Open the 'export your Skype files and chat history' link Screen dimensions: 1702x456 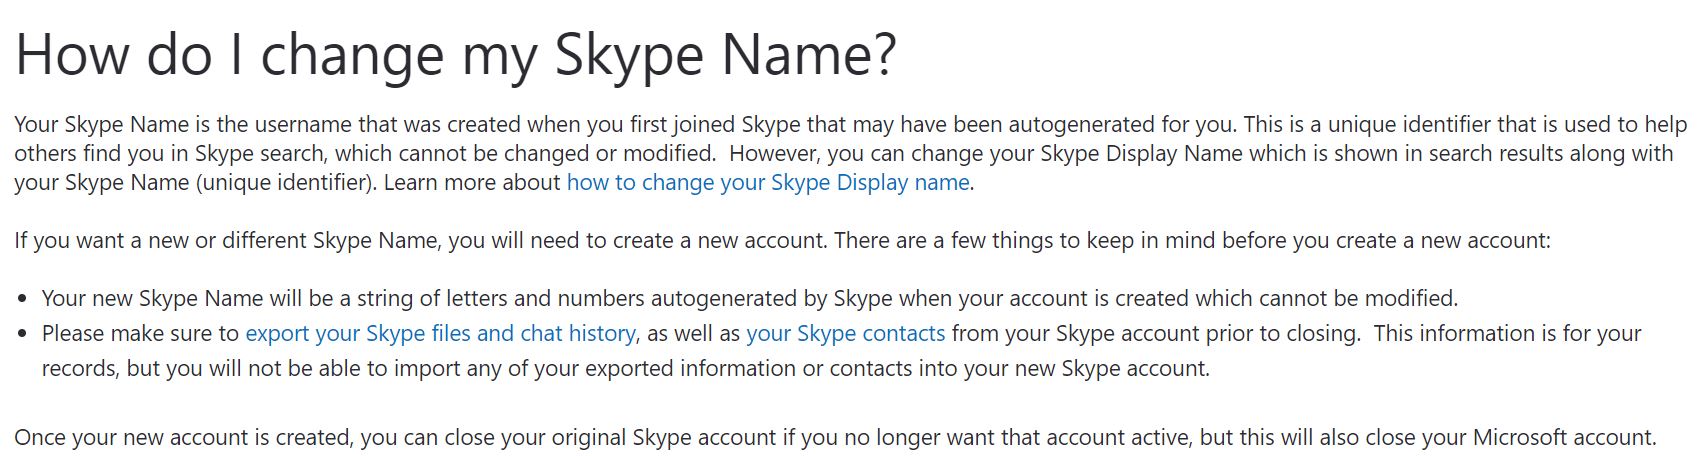click(440, 334)
